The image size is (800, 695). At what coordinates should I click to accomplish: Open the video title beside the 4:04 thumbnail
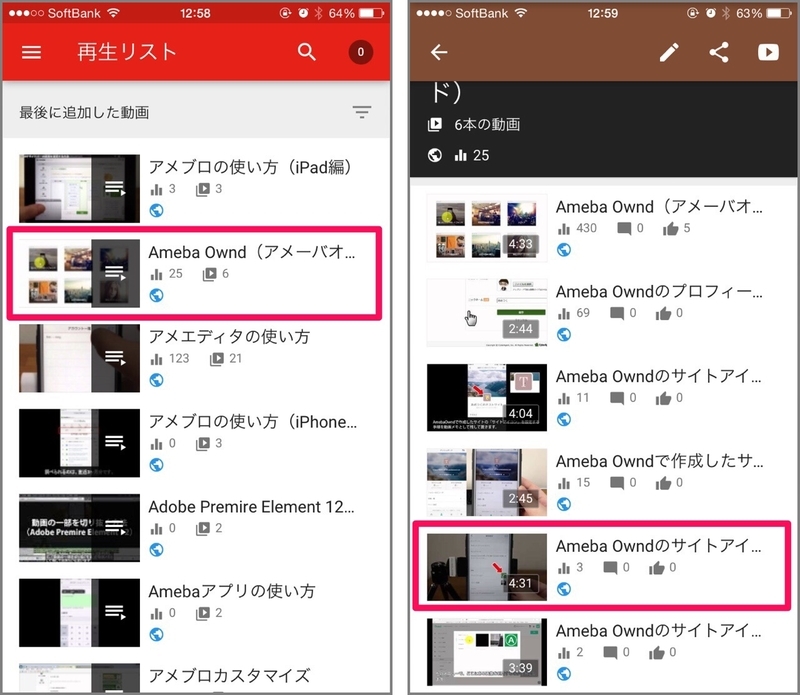pos(659,376)
